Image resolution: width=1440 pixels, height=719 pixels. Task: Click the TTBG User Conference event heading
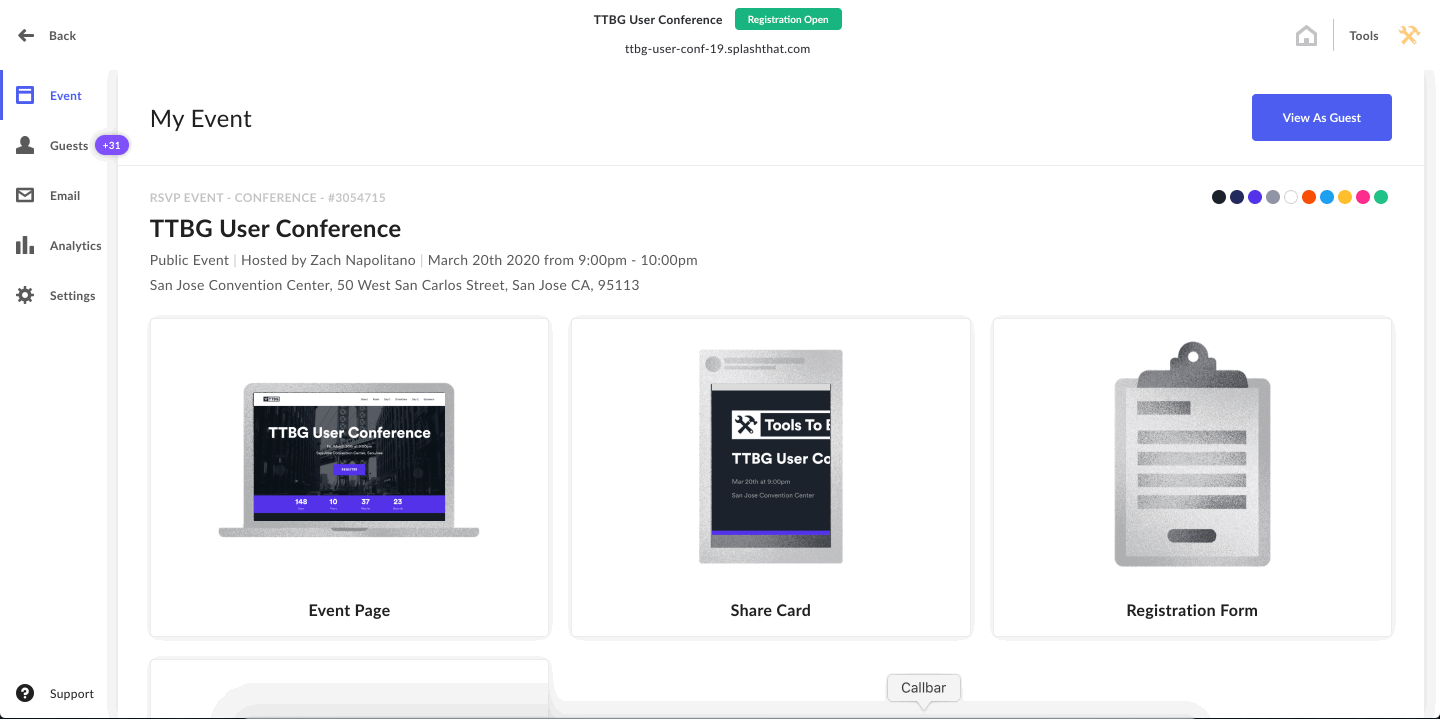275,229
